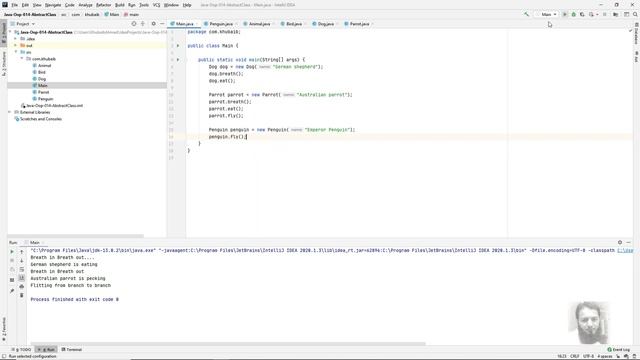Click the 'Process finished with exit code 0' line
This screenshot has width=640, height=360.
click(74, 299)
